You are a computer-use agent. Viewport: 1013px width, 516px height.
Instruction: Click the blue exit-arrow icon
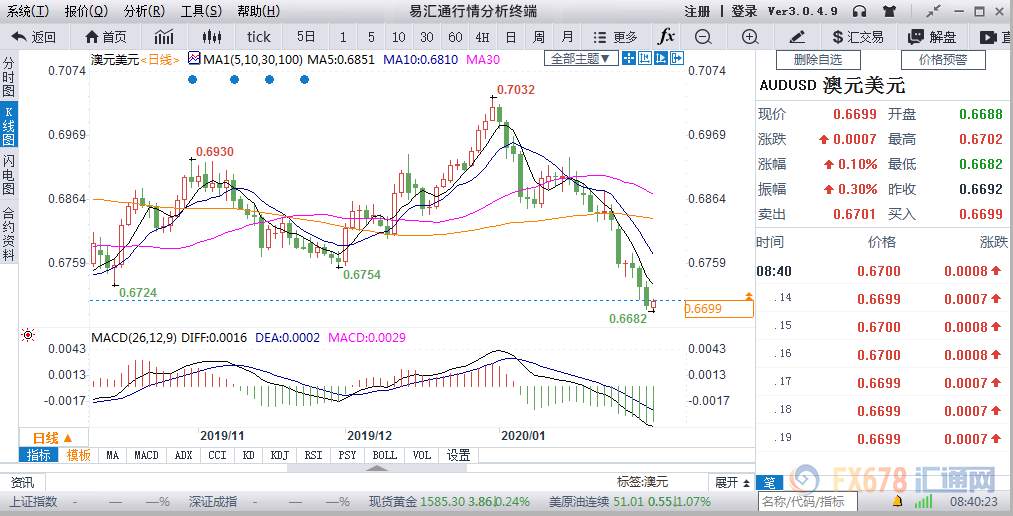click(x=676, y=59)
